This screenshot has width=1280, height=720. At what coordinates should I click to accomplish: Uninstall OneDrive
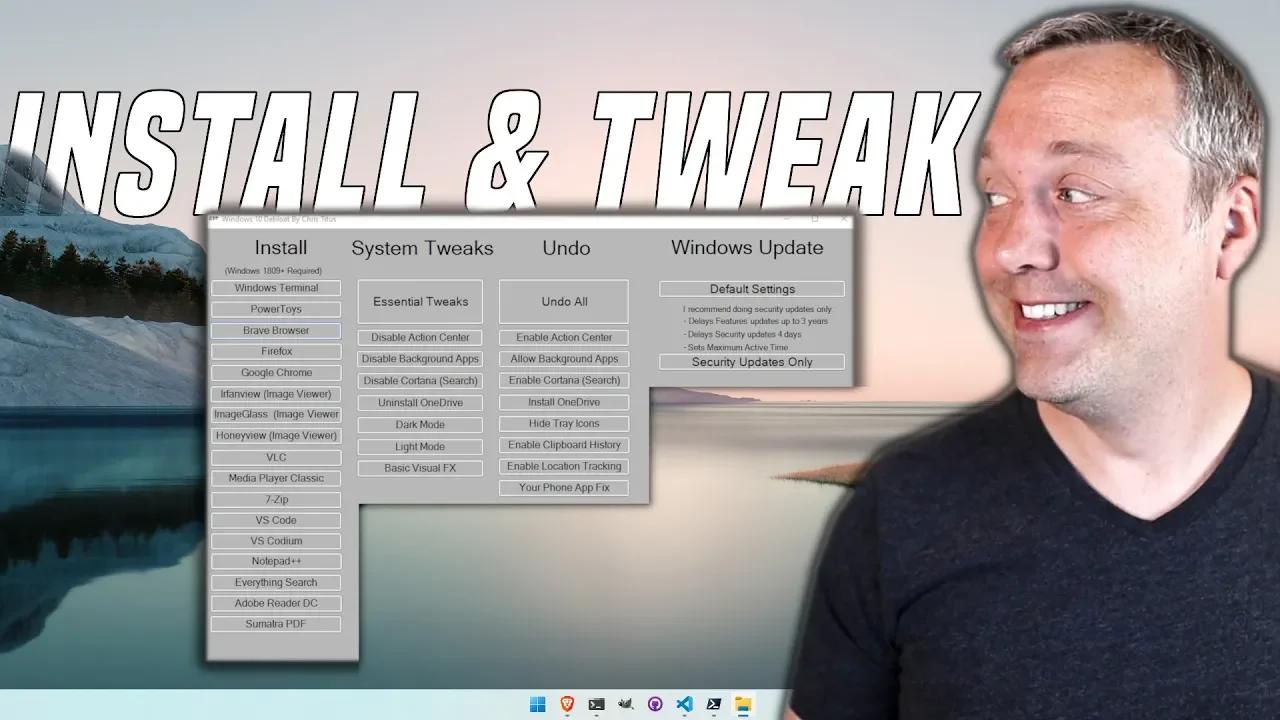pos(419,402)
